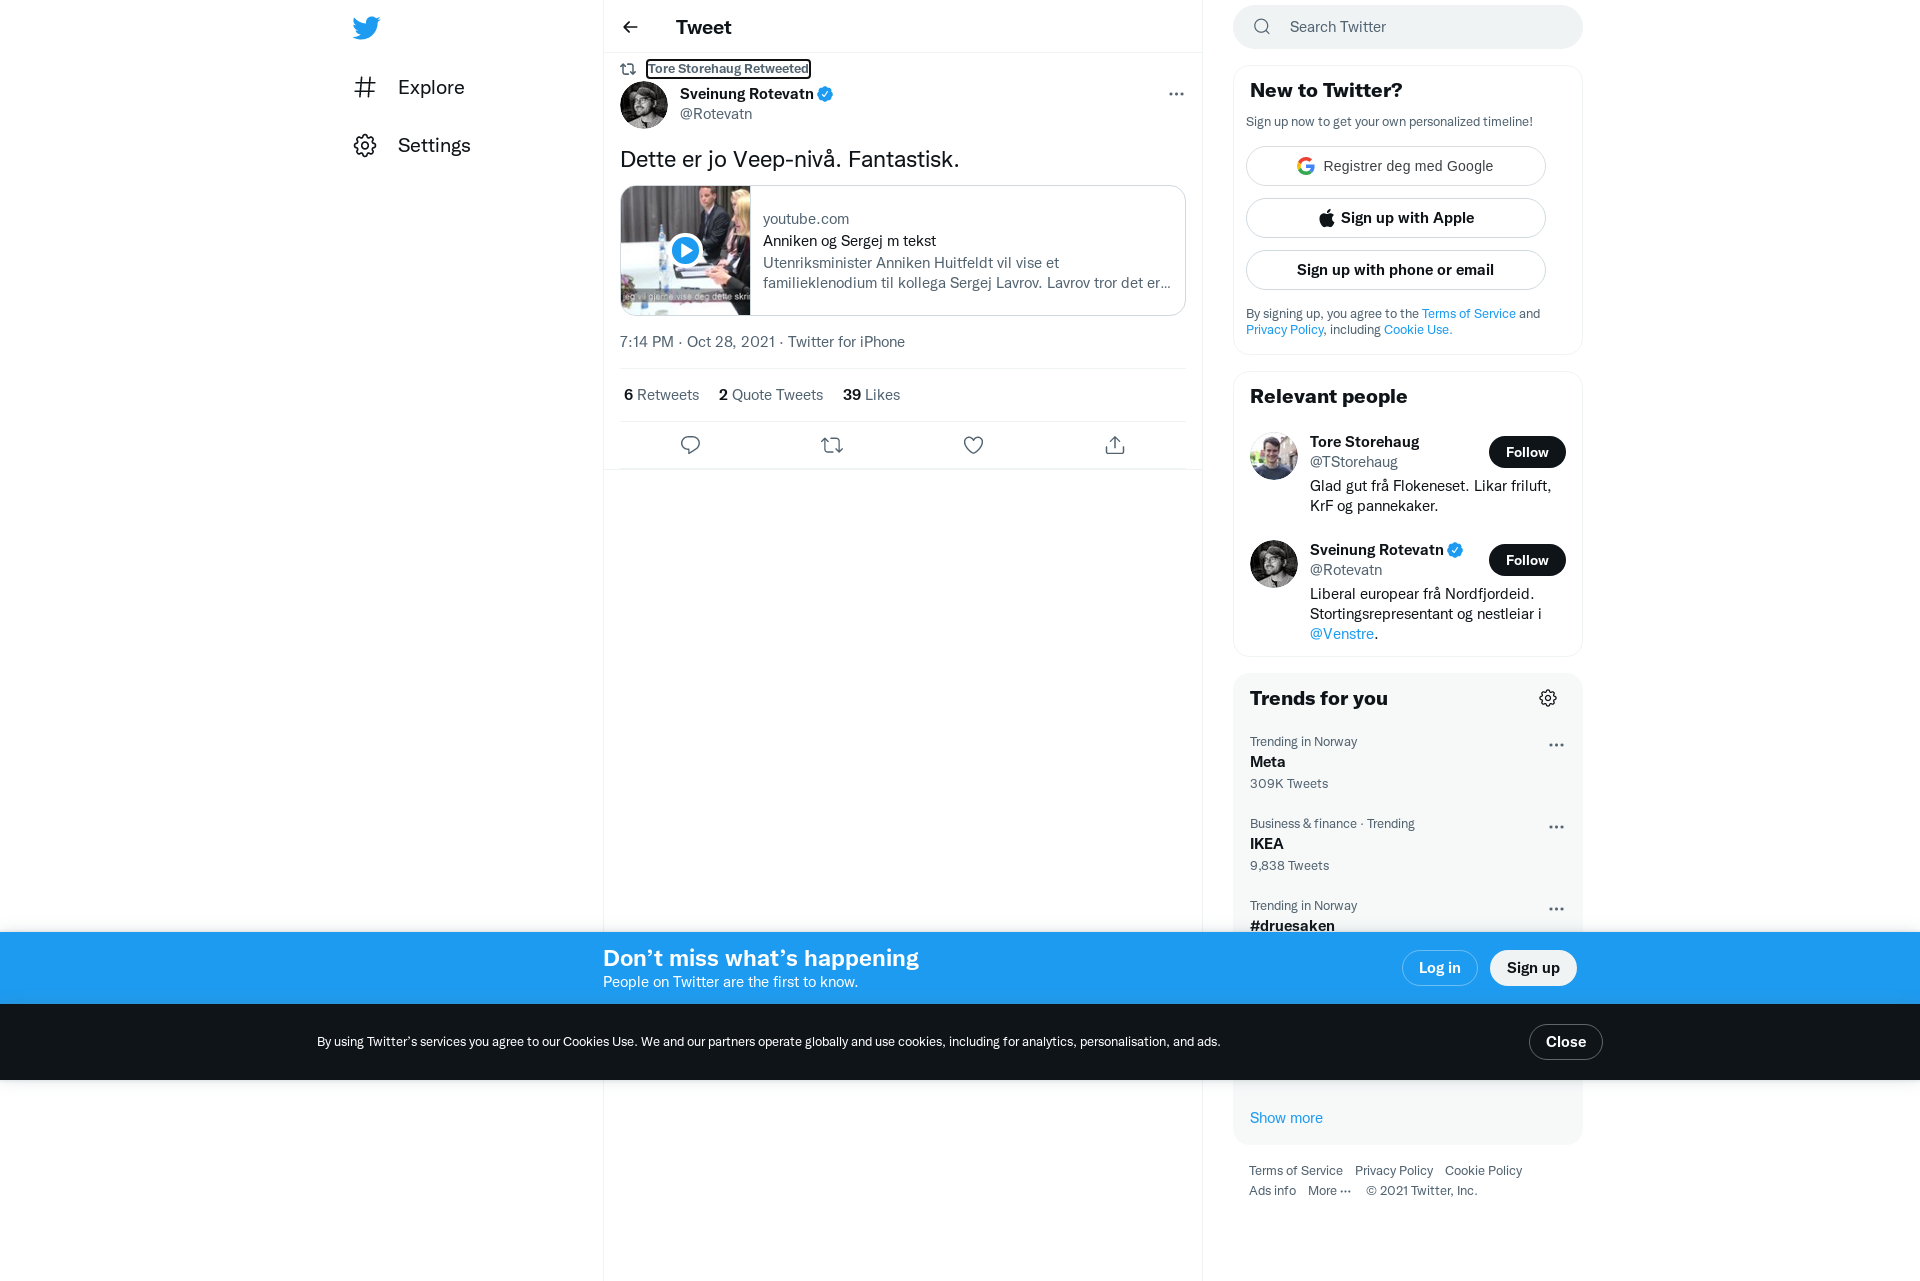Image resolution: width=1920 pixels, height=1281 pixels.
Task: Go back using the arrow icon
Action: pos(630,27)
